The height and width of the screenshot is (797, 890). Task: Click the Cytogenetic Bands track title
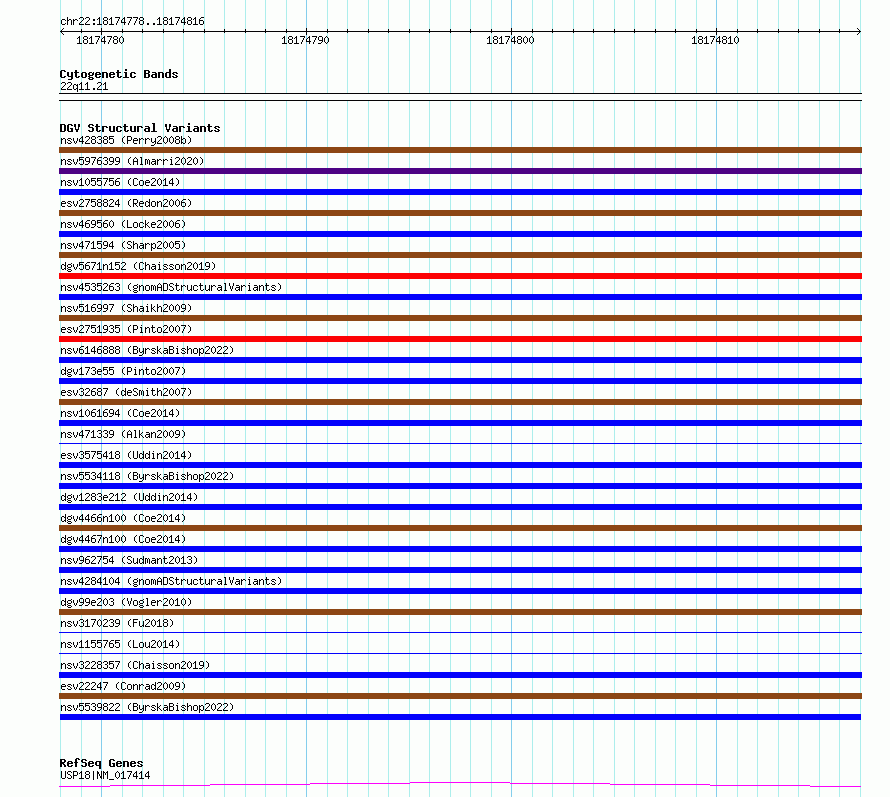(119, 74)
